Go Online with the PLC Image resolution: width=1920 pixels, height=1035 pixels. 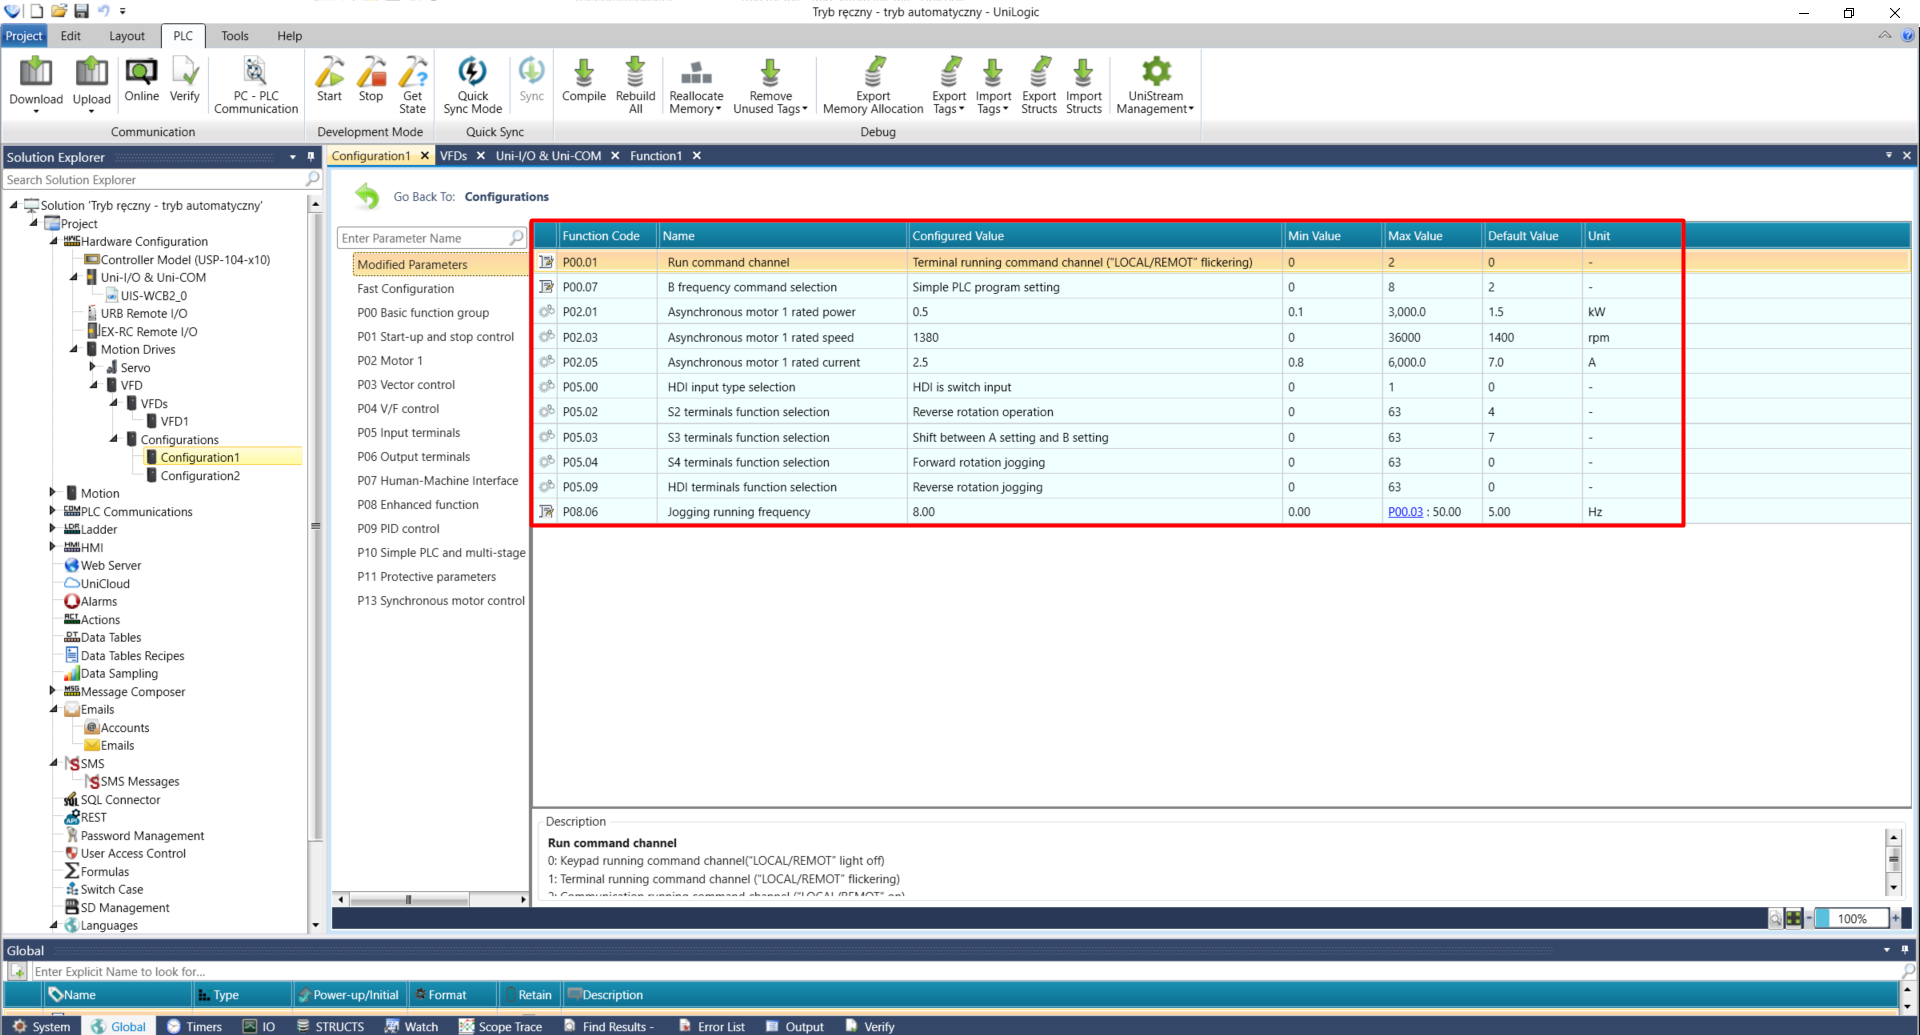(x=141, y=80)
